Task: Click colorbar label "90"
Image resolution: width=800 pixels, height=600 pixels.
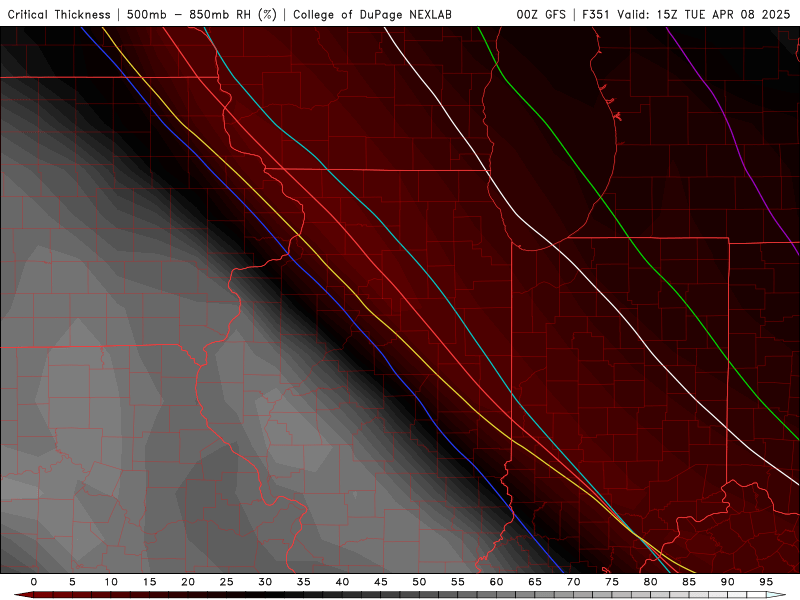Action: [x=728, y=582]
